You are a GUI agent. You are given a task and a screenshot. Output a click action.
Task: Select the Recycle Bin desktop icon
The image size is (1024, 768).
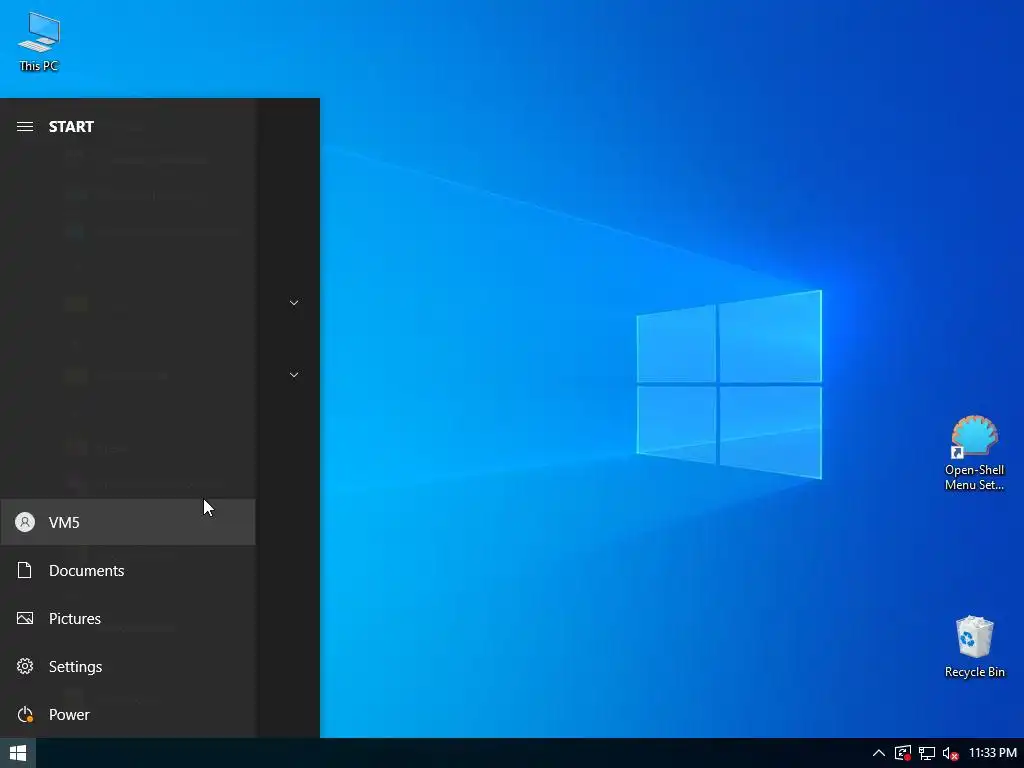(x=974, y=647)
